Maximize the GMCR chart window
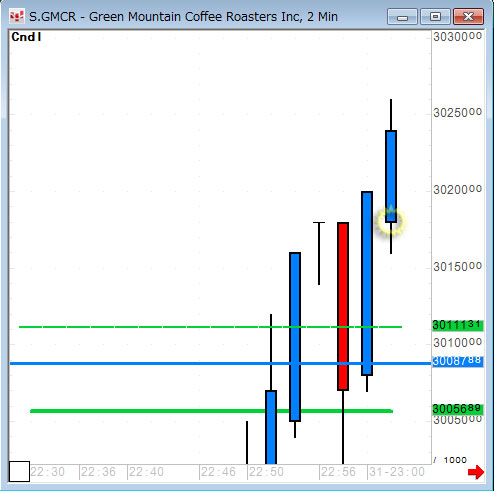 435,17
